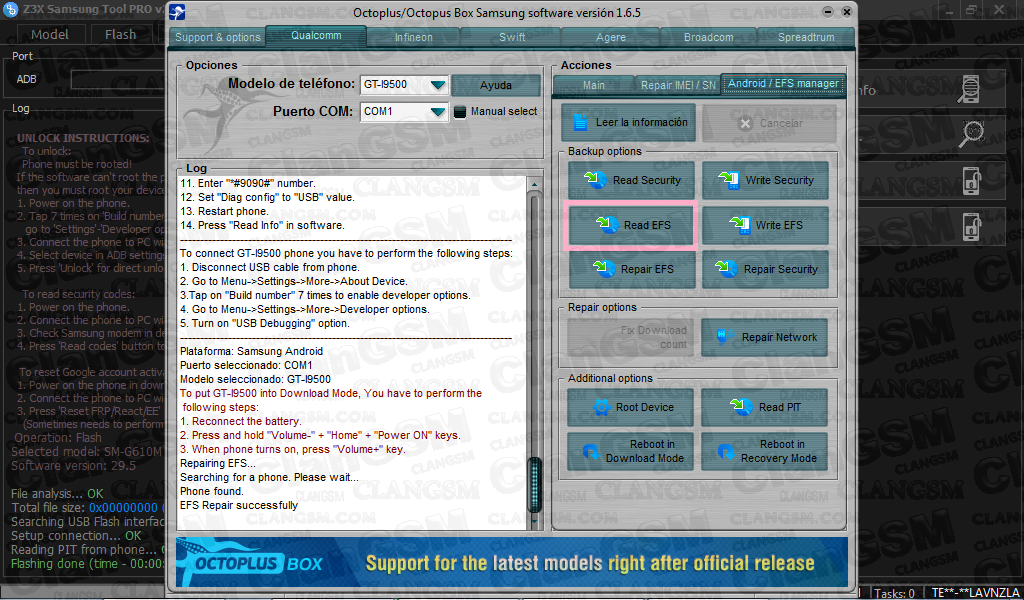
Task: Click the 'Turn on USB Debugging option' log line
Action: pos(264,323)
